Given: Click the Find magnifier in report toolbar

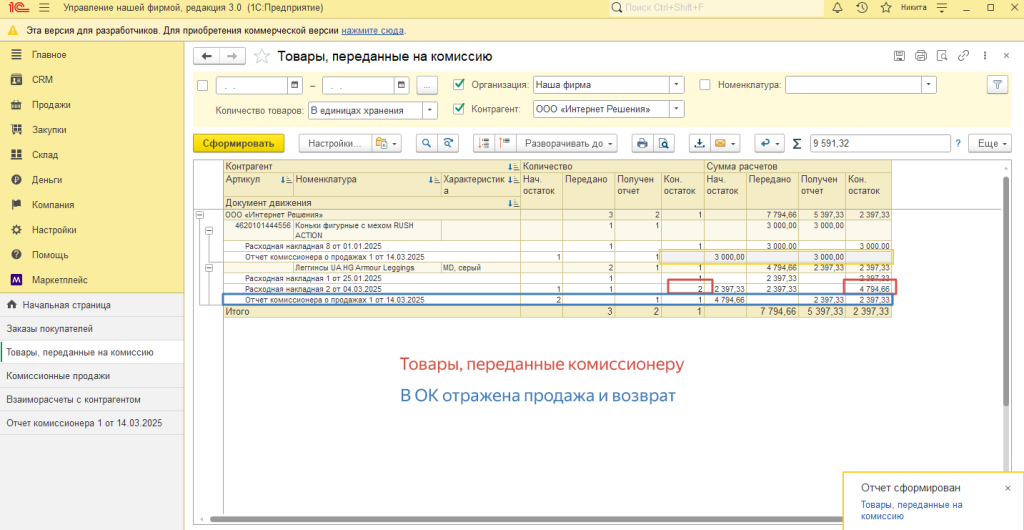Looking at the screenshot, I should tap(426, 144).
